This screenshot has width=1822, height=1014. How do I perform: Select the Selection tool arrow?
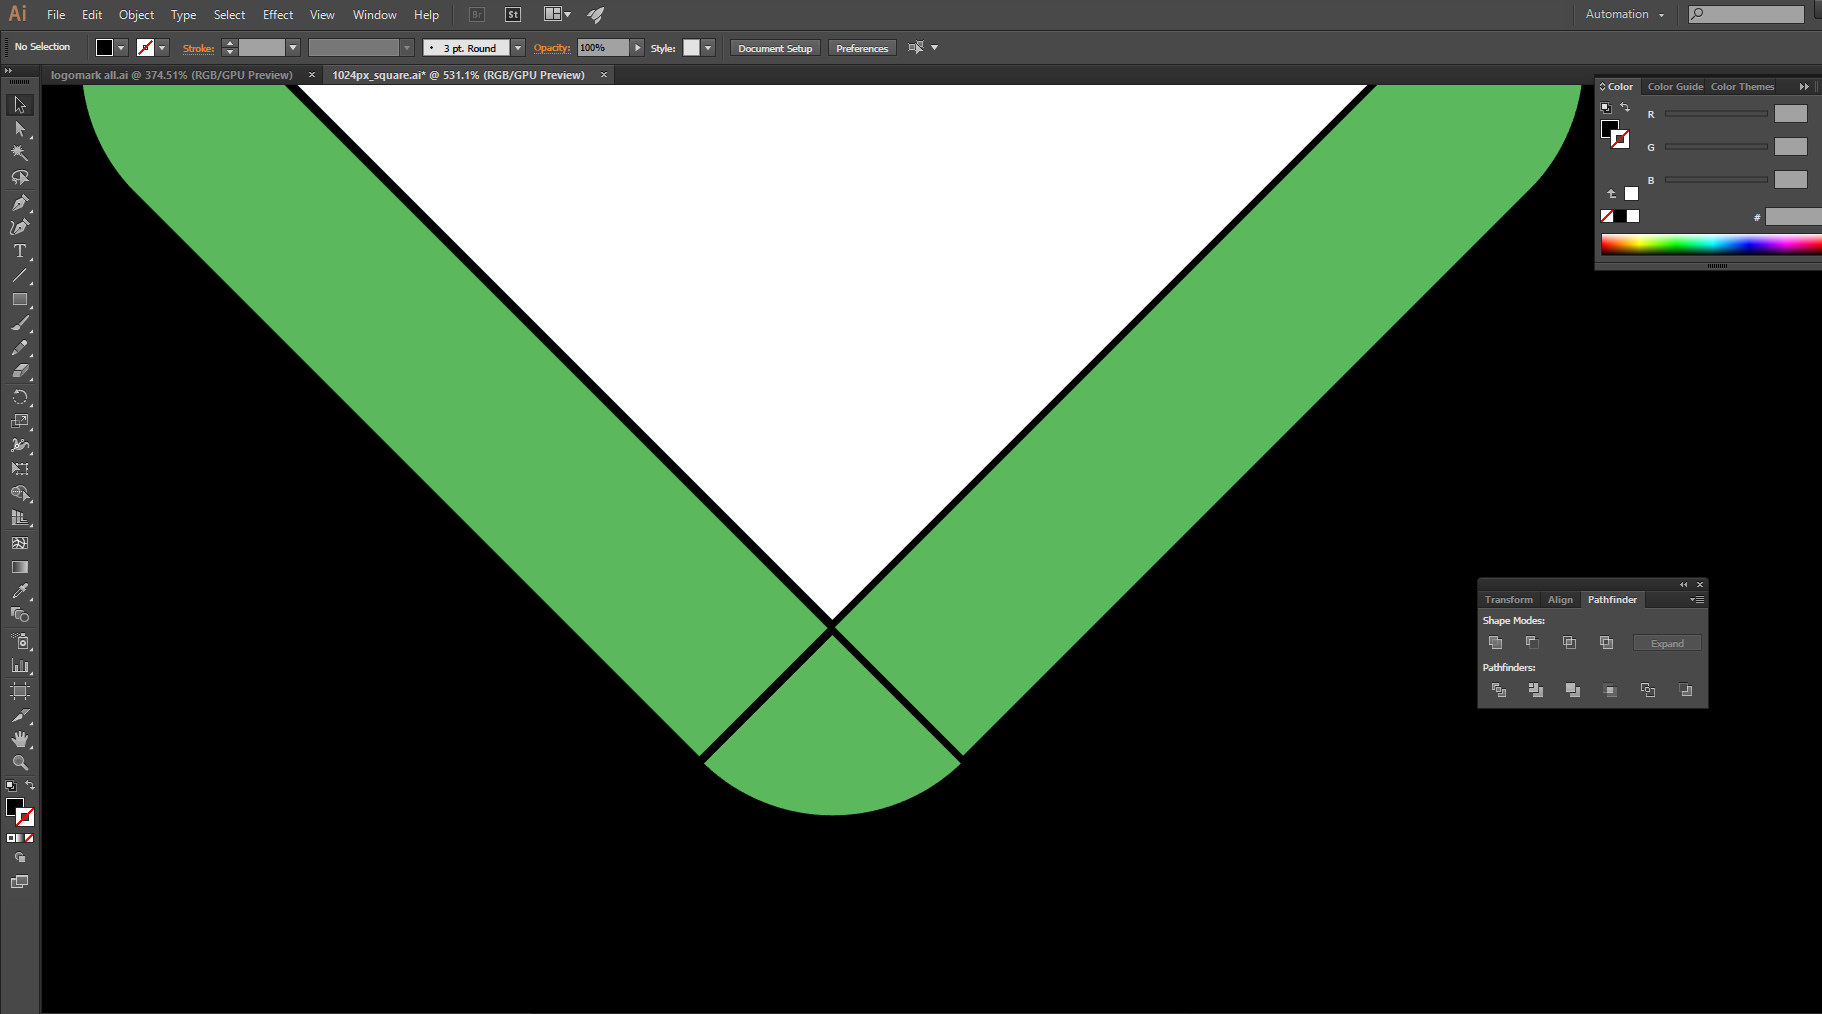(20, 105)
